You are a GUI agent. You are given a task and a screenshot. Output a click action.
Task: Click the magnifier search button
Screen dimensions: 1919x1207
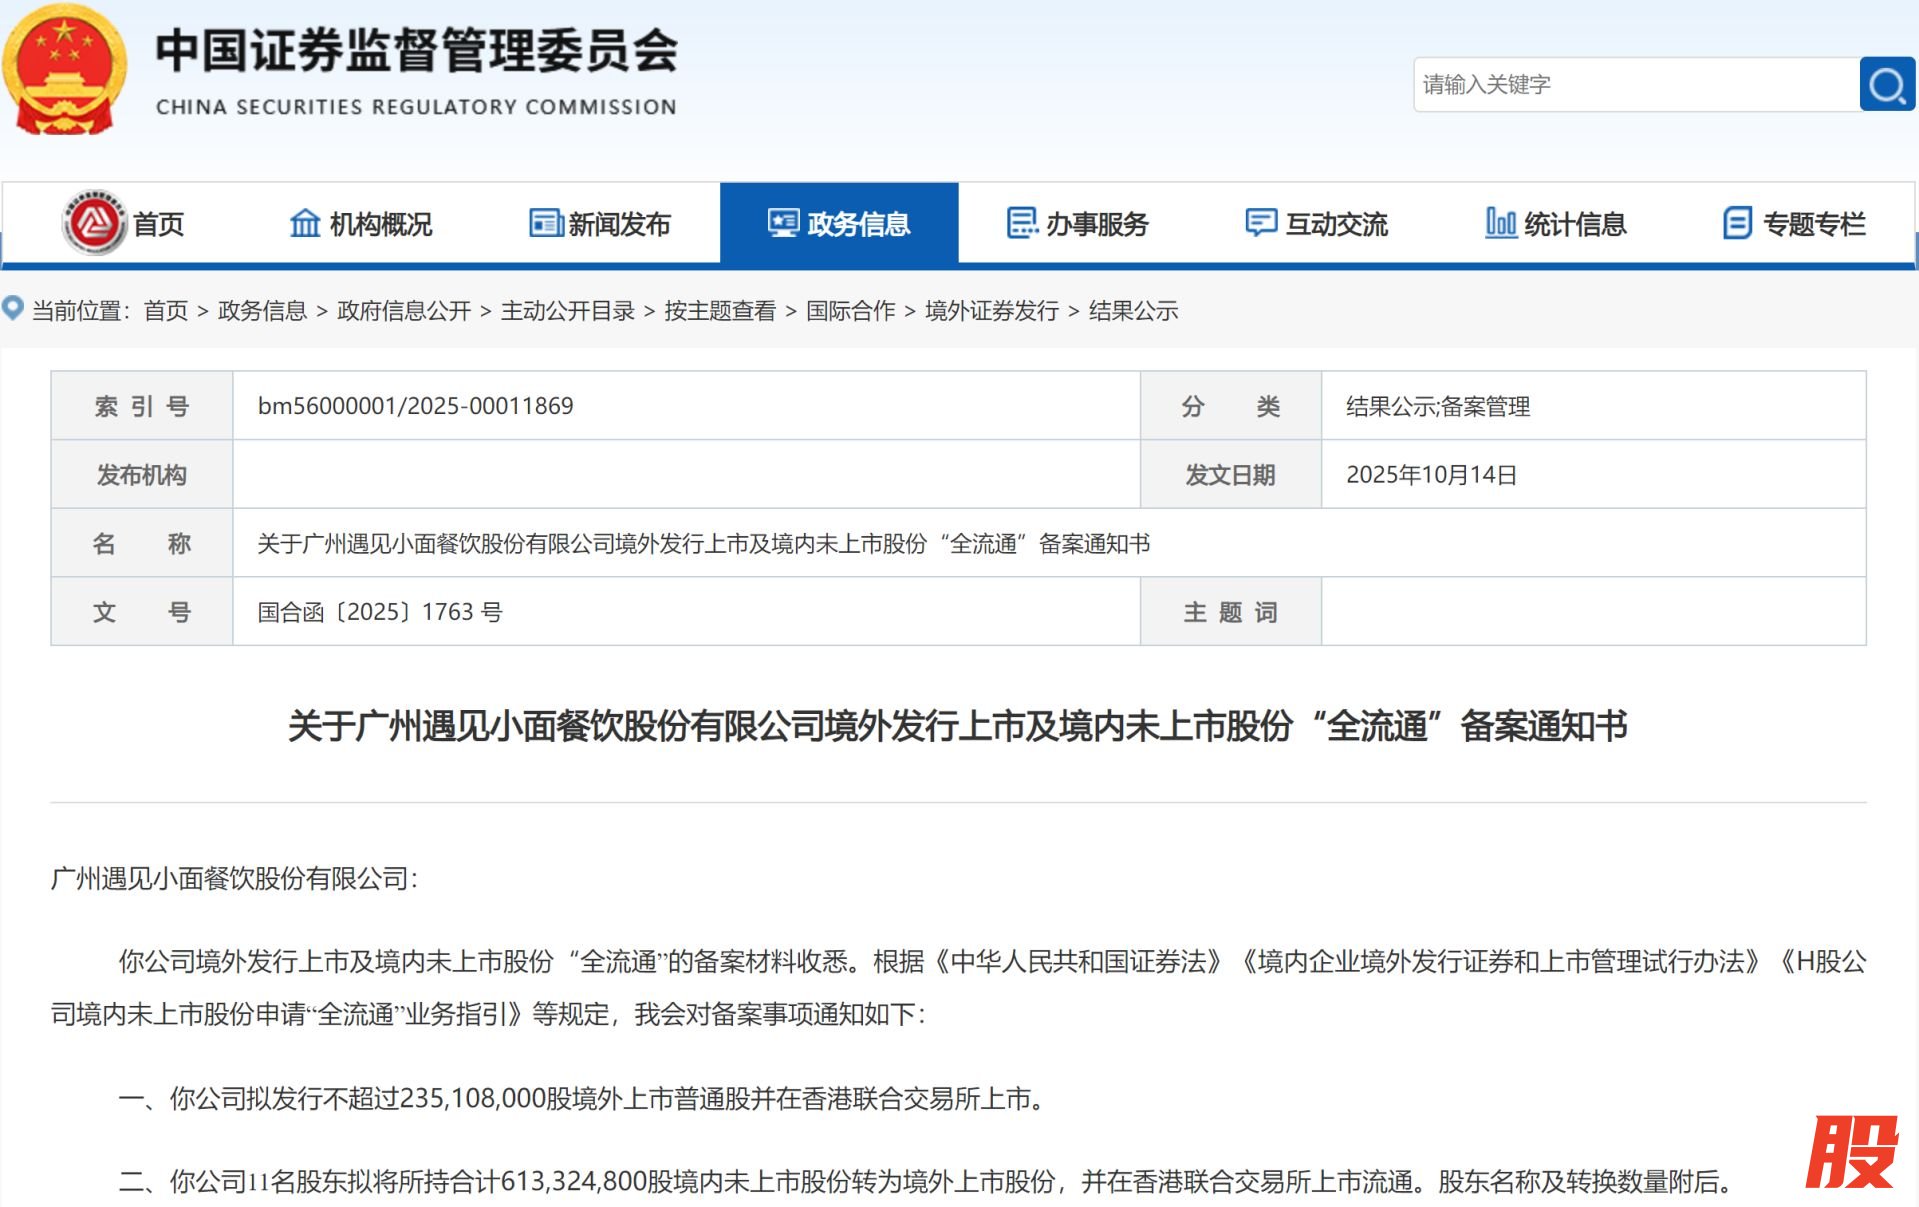[x=1886, y=84]
